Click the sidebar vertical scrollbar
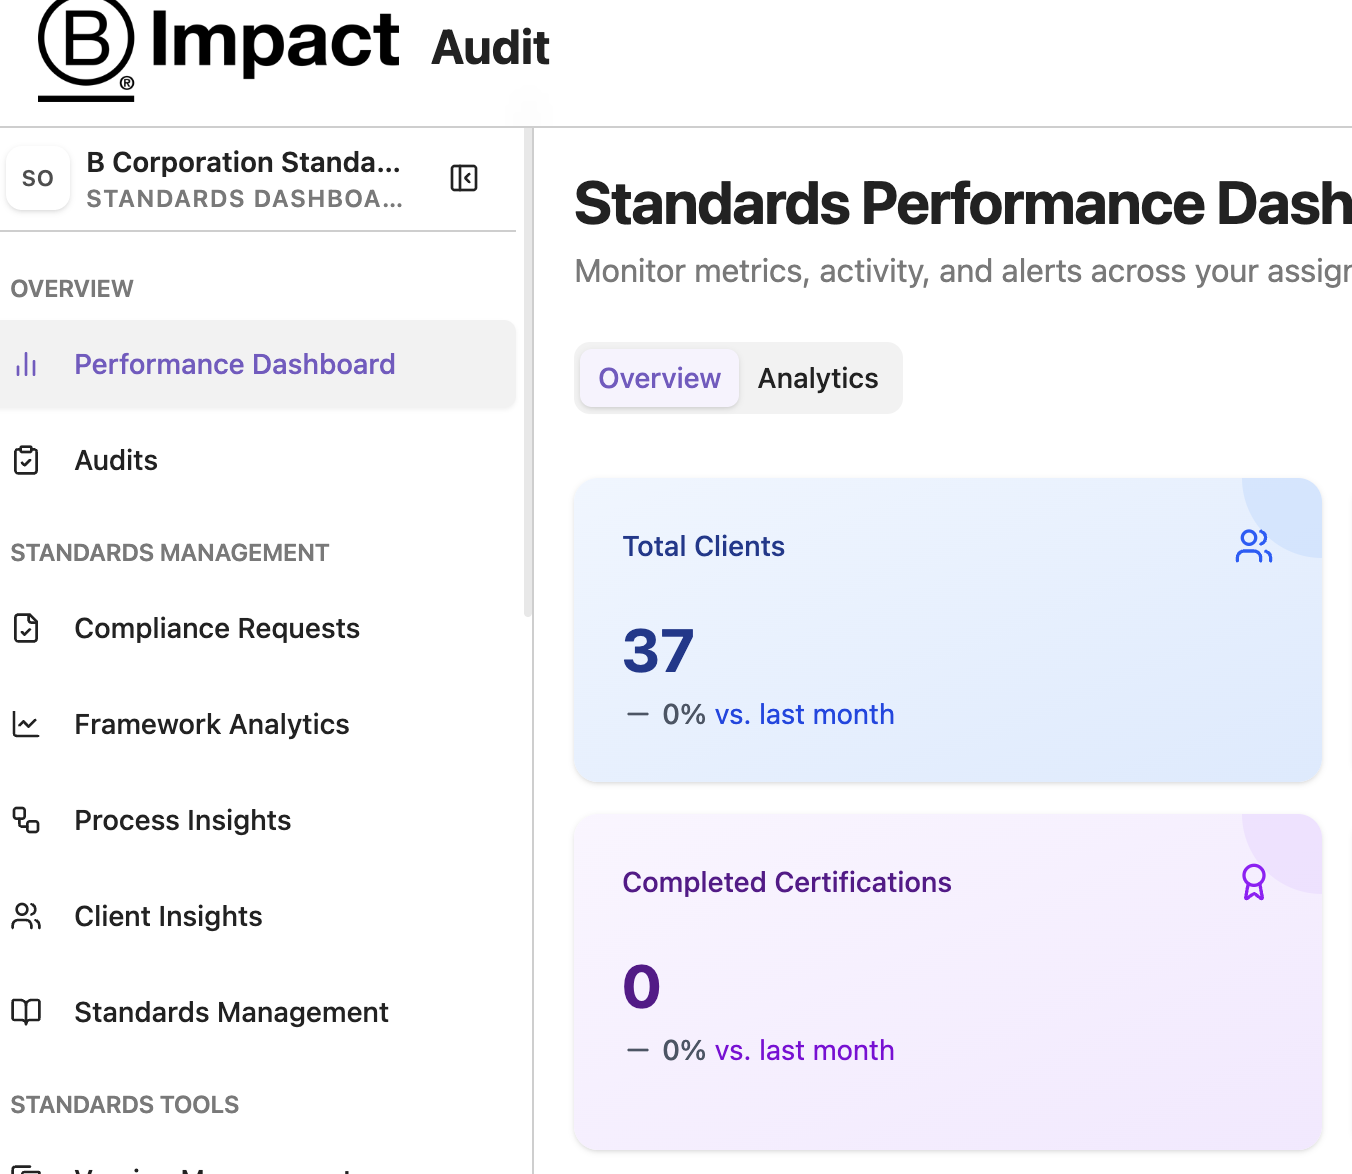Viewport: 1352px width, 1174px height. (x=527, y=400)
